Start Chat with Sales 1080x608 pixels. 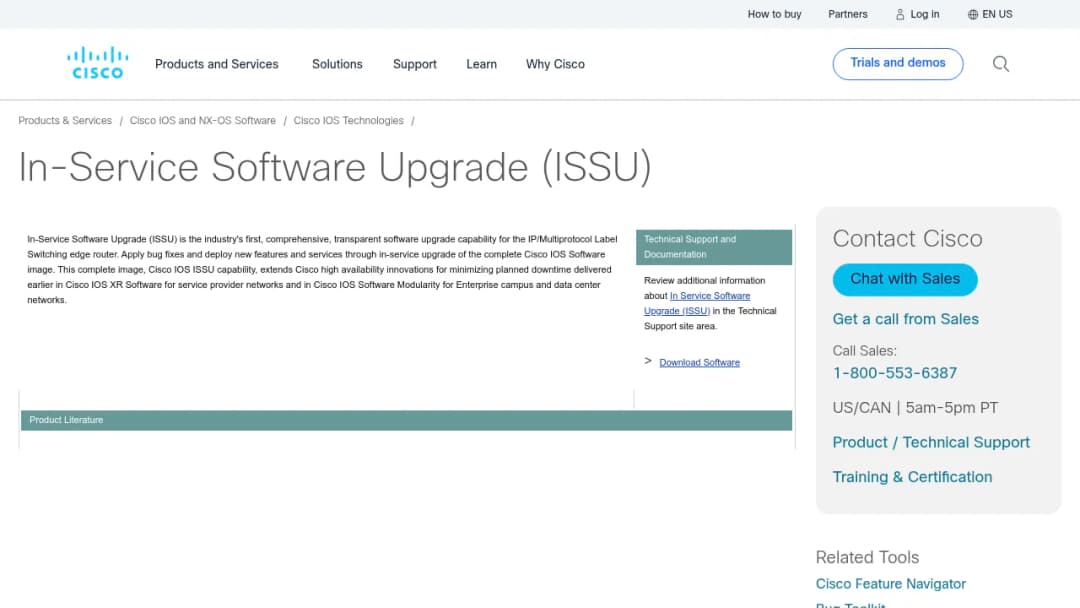point(904,279)
